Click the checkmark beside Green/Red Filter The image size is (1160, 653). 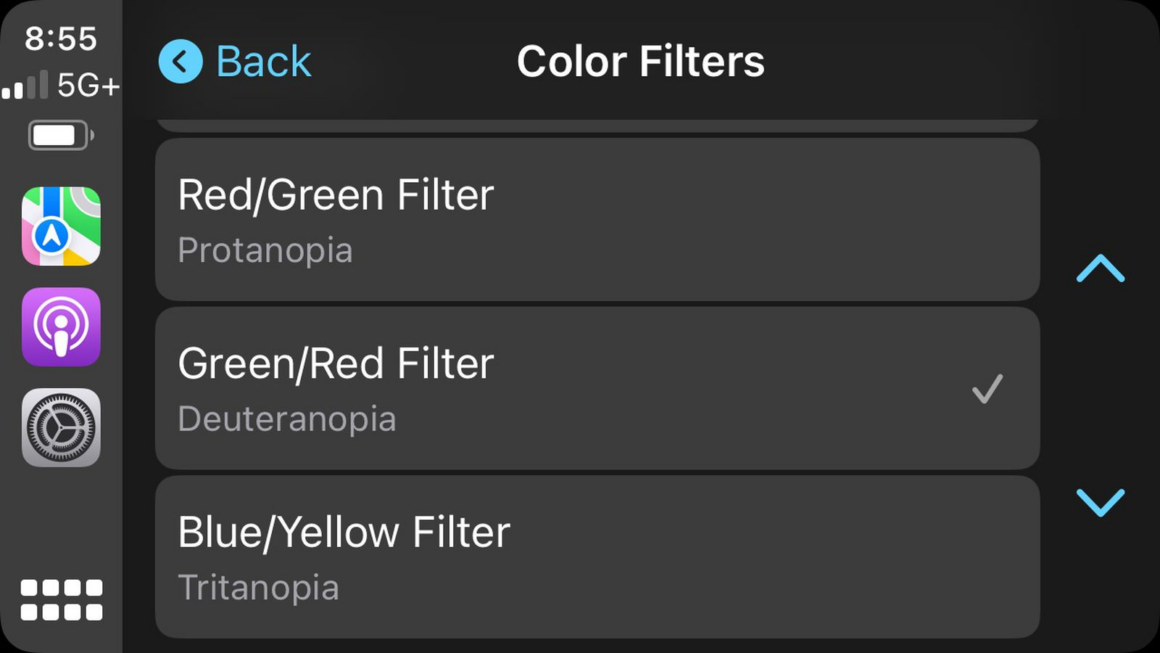(x=987, y=388)
